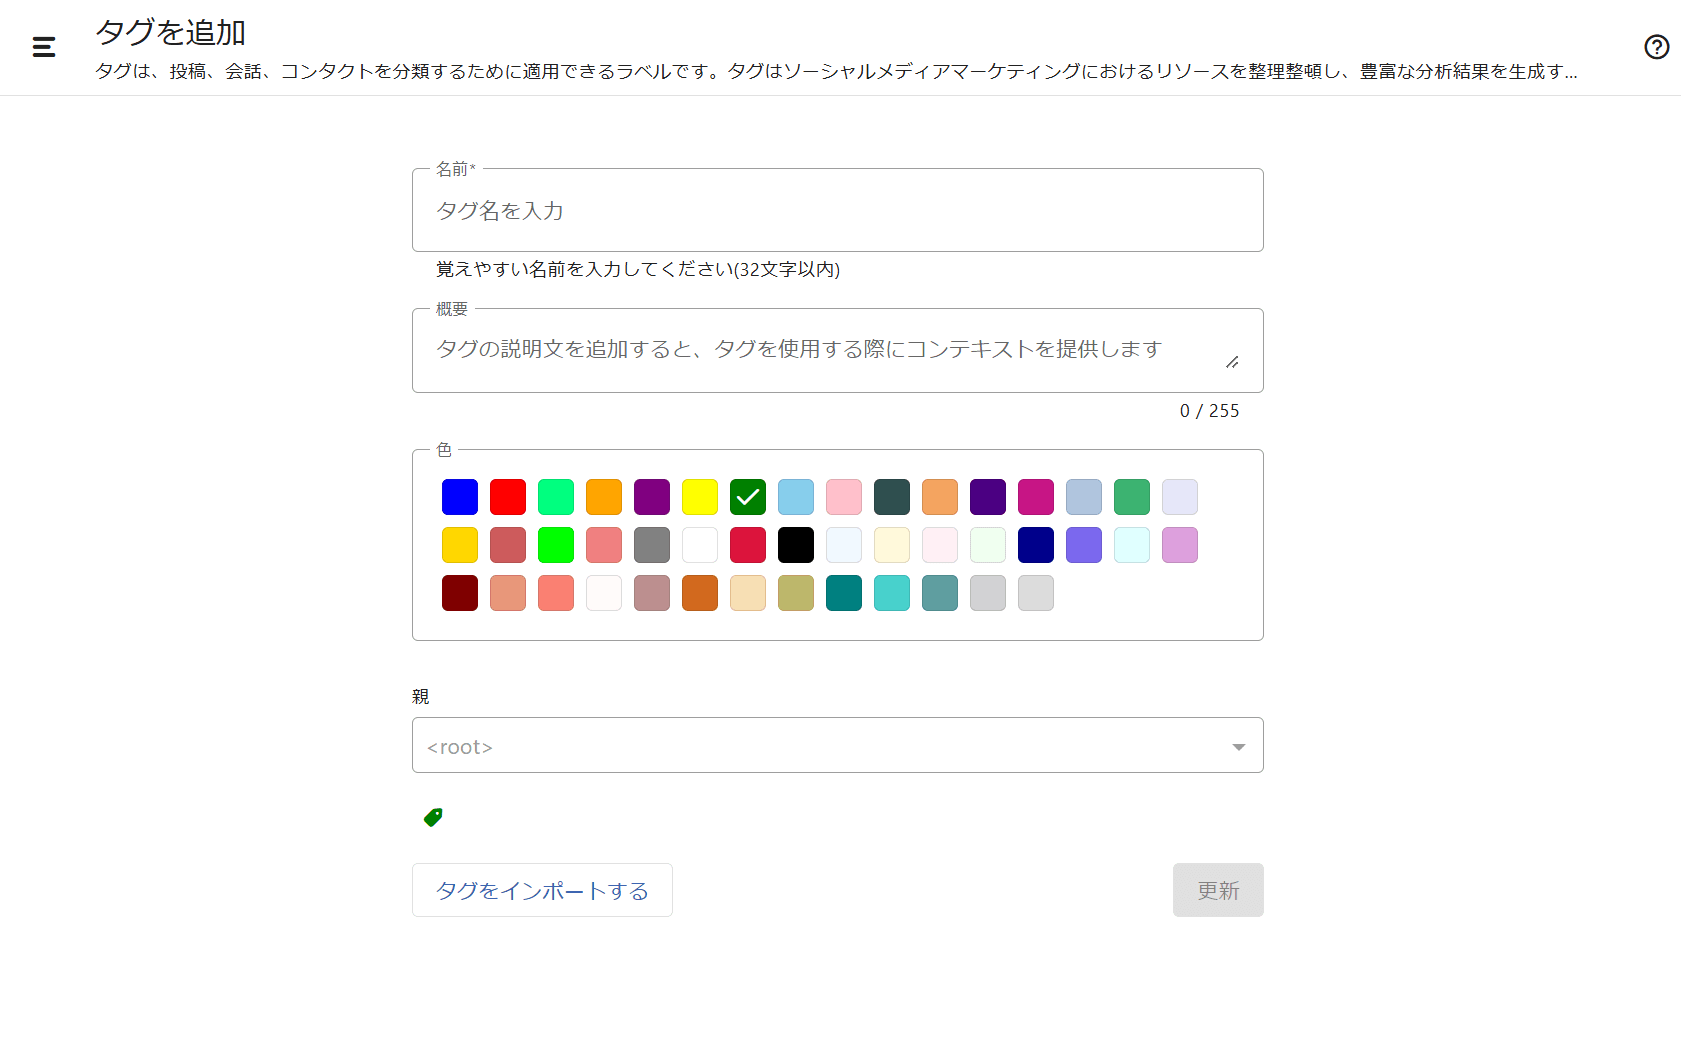Viewport: 1681px width, 1048px height.
Task: Click the help question mark icon
Action: (x=1656, y=47)
